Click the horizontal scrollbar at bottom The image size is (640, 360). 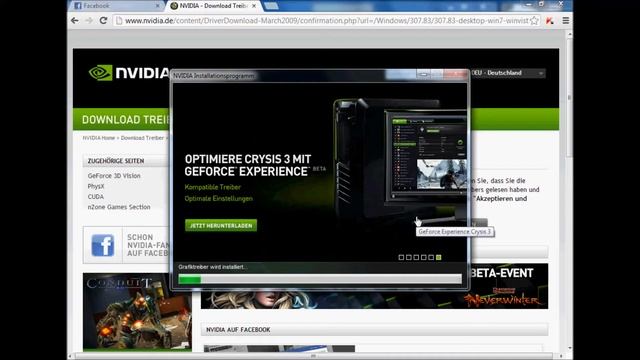click(313, 356)
